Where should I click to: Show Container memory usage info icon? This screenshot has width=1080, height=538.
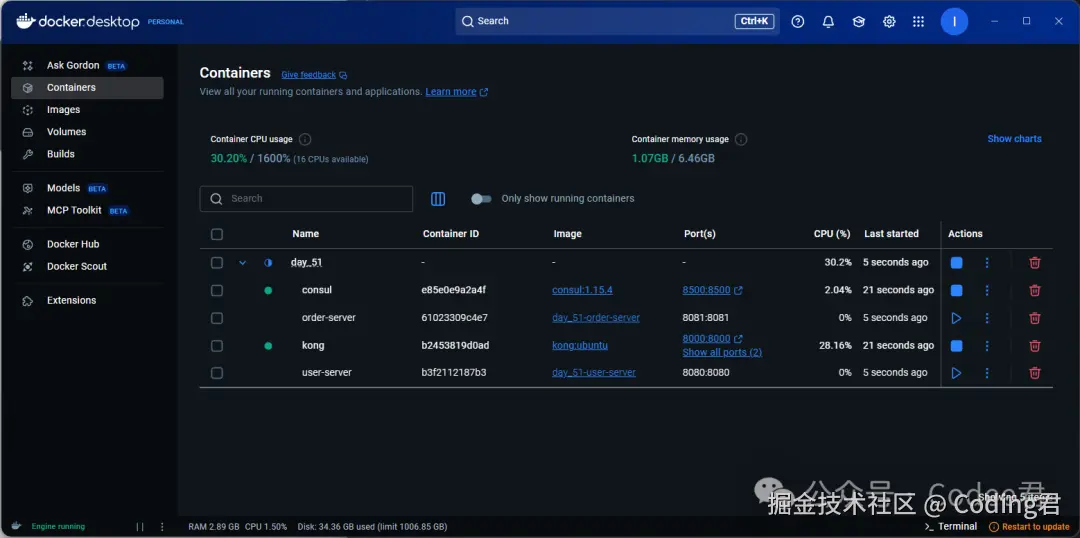coord(741,139)
